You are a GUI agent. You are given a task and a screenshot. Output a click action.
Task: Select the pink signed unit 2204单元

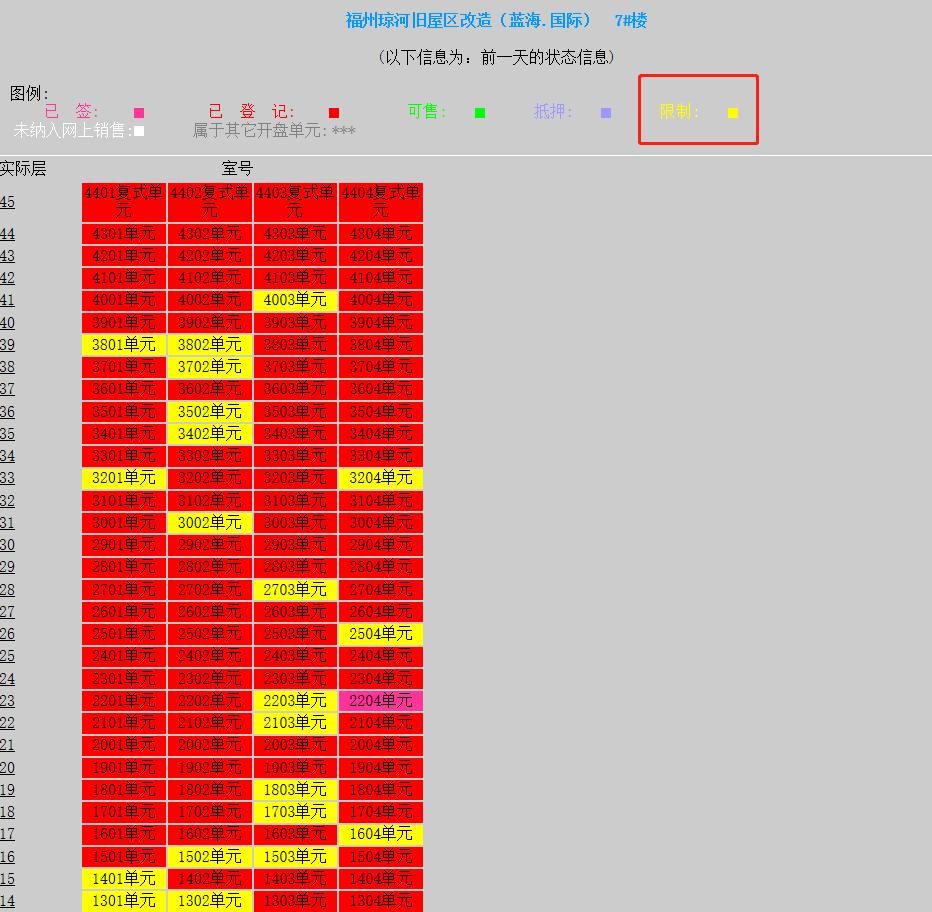380,700
